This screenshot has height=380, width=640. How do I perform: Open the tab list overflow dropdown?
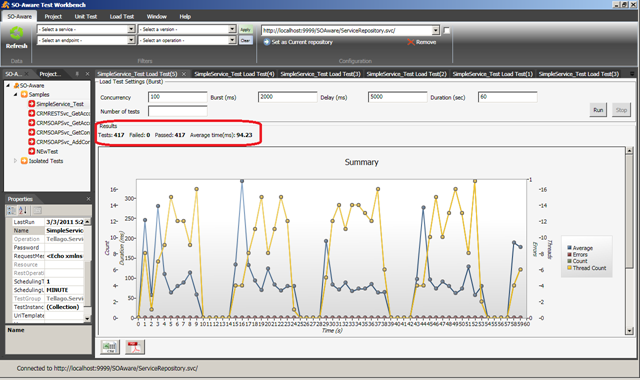pos(632,74)
